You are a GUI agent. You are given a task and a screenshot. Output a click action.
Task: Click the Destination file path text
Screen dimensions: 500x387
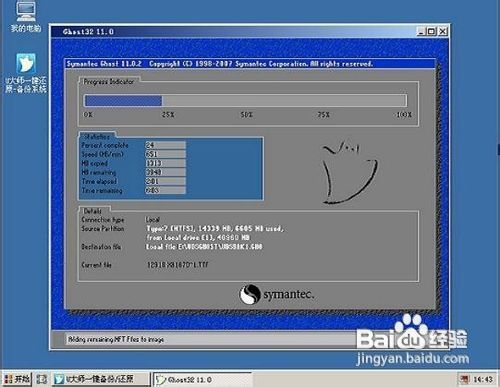[204, 247]
